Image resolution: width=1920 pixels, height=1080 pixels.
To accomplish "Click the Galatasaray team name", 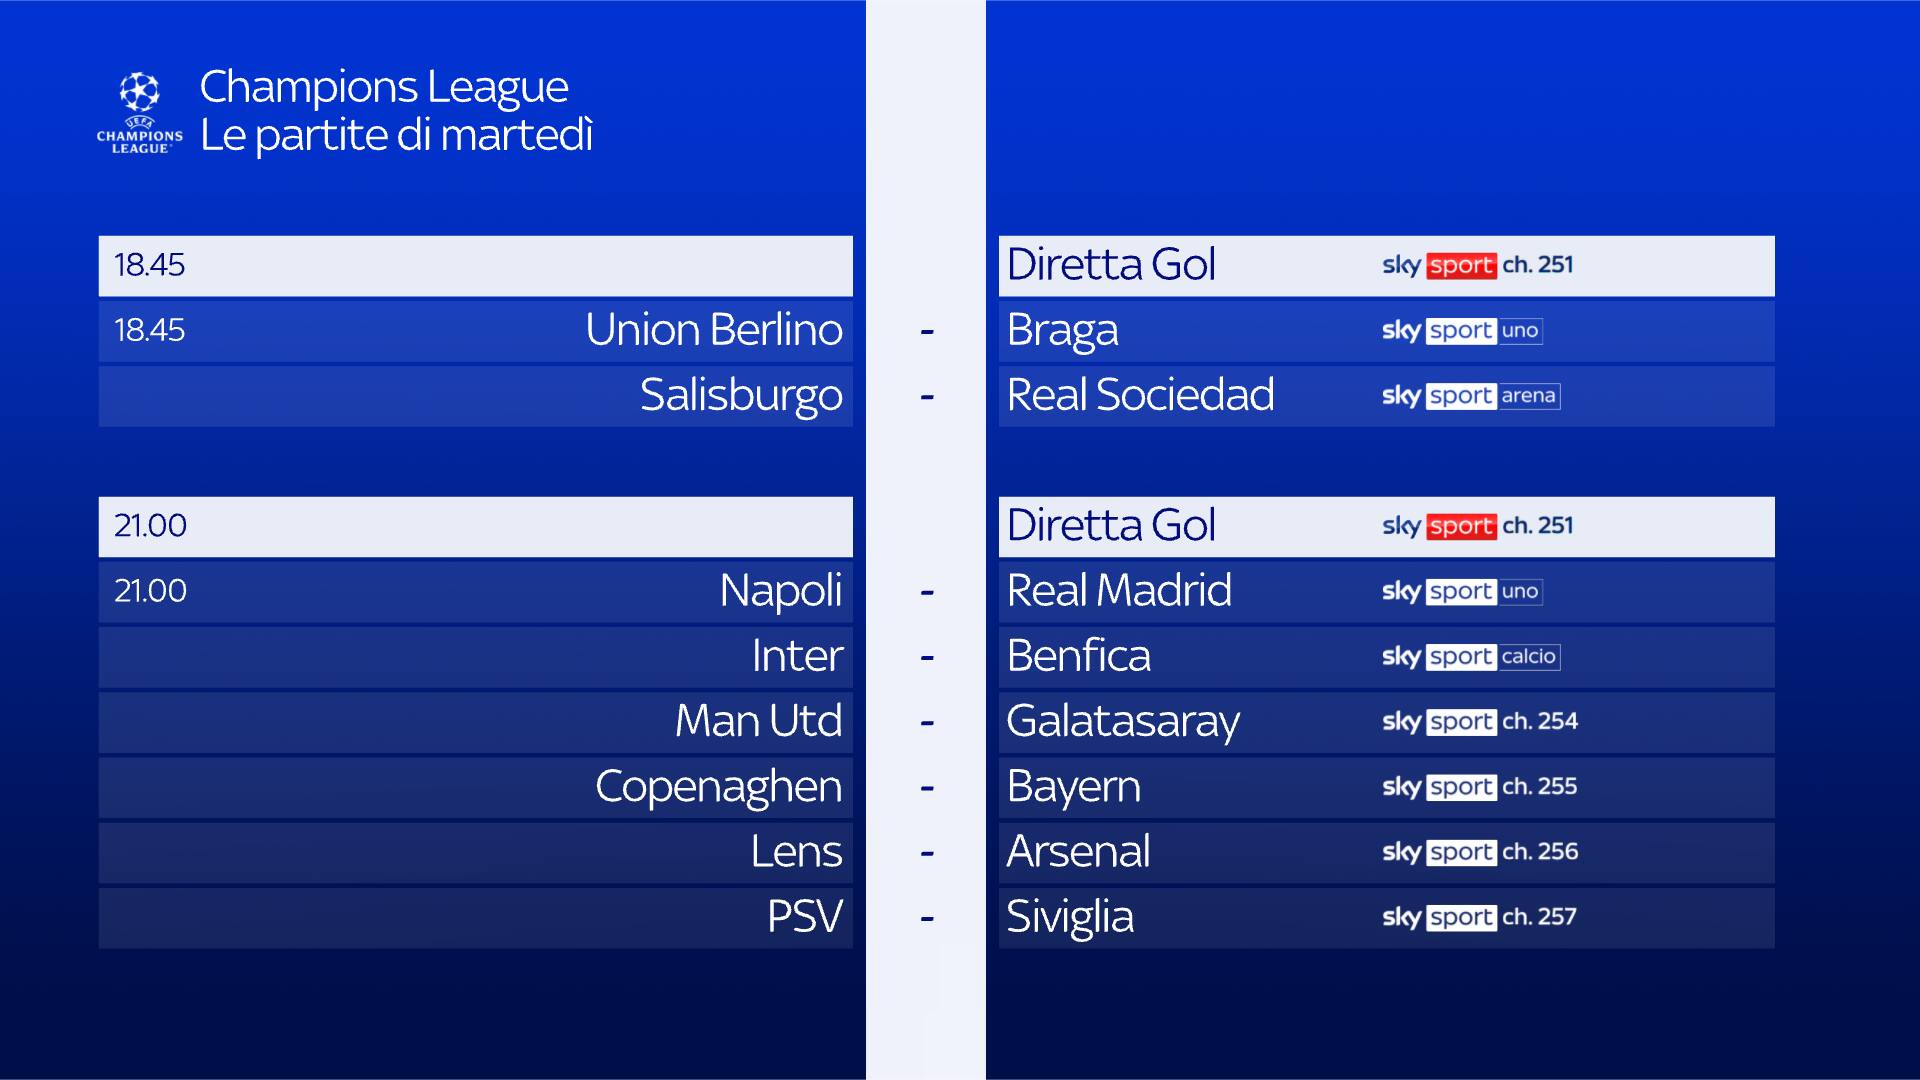I will 1123,722.
